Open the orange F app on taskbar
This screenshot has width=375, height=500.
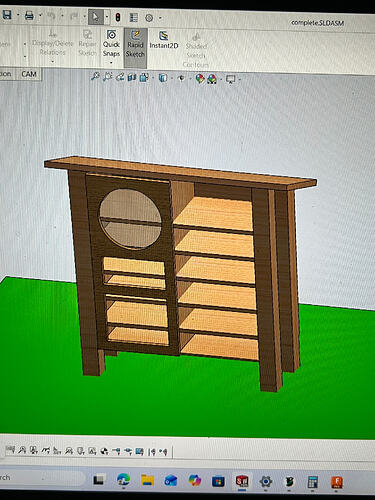337,482
